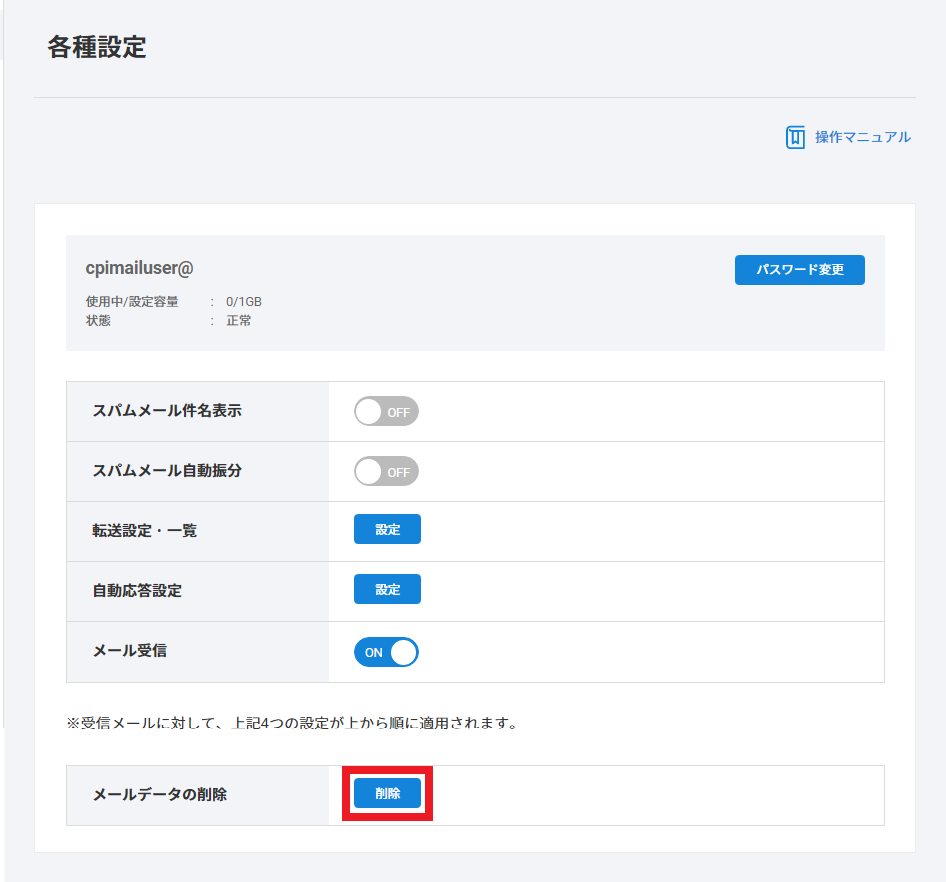This screenshot has width=946, height=882.
Task: Click the メールデータの削除 row label
Action: [x=160, y=795]
